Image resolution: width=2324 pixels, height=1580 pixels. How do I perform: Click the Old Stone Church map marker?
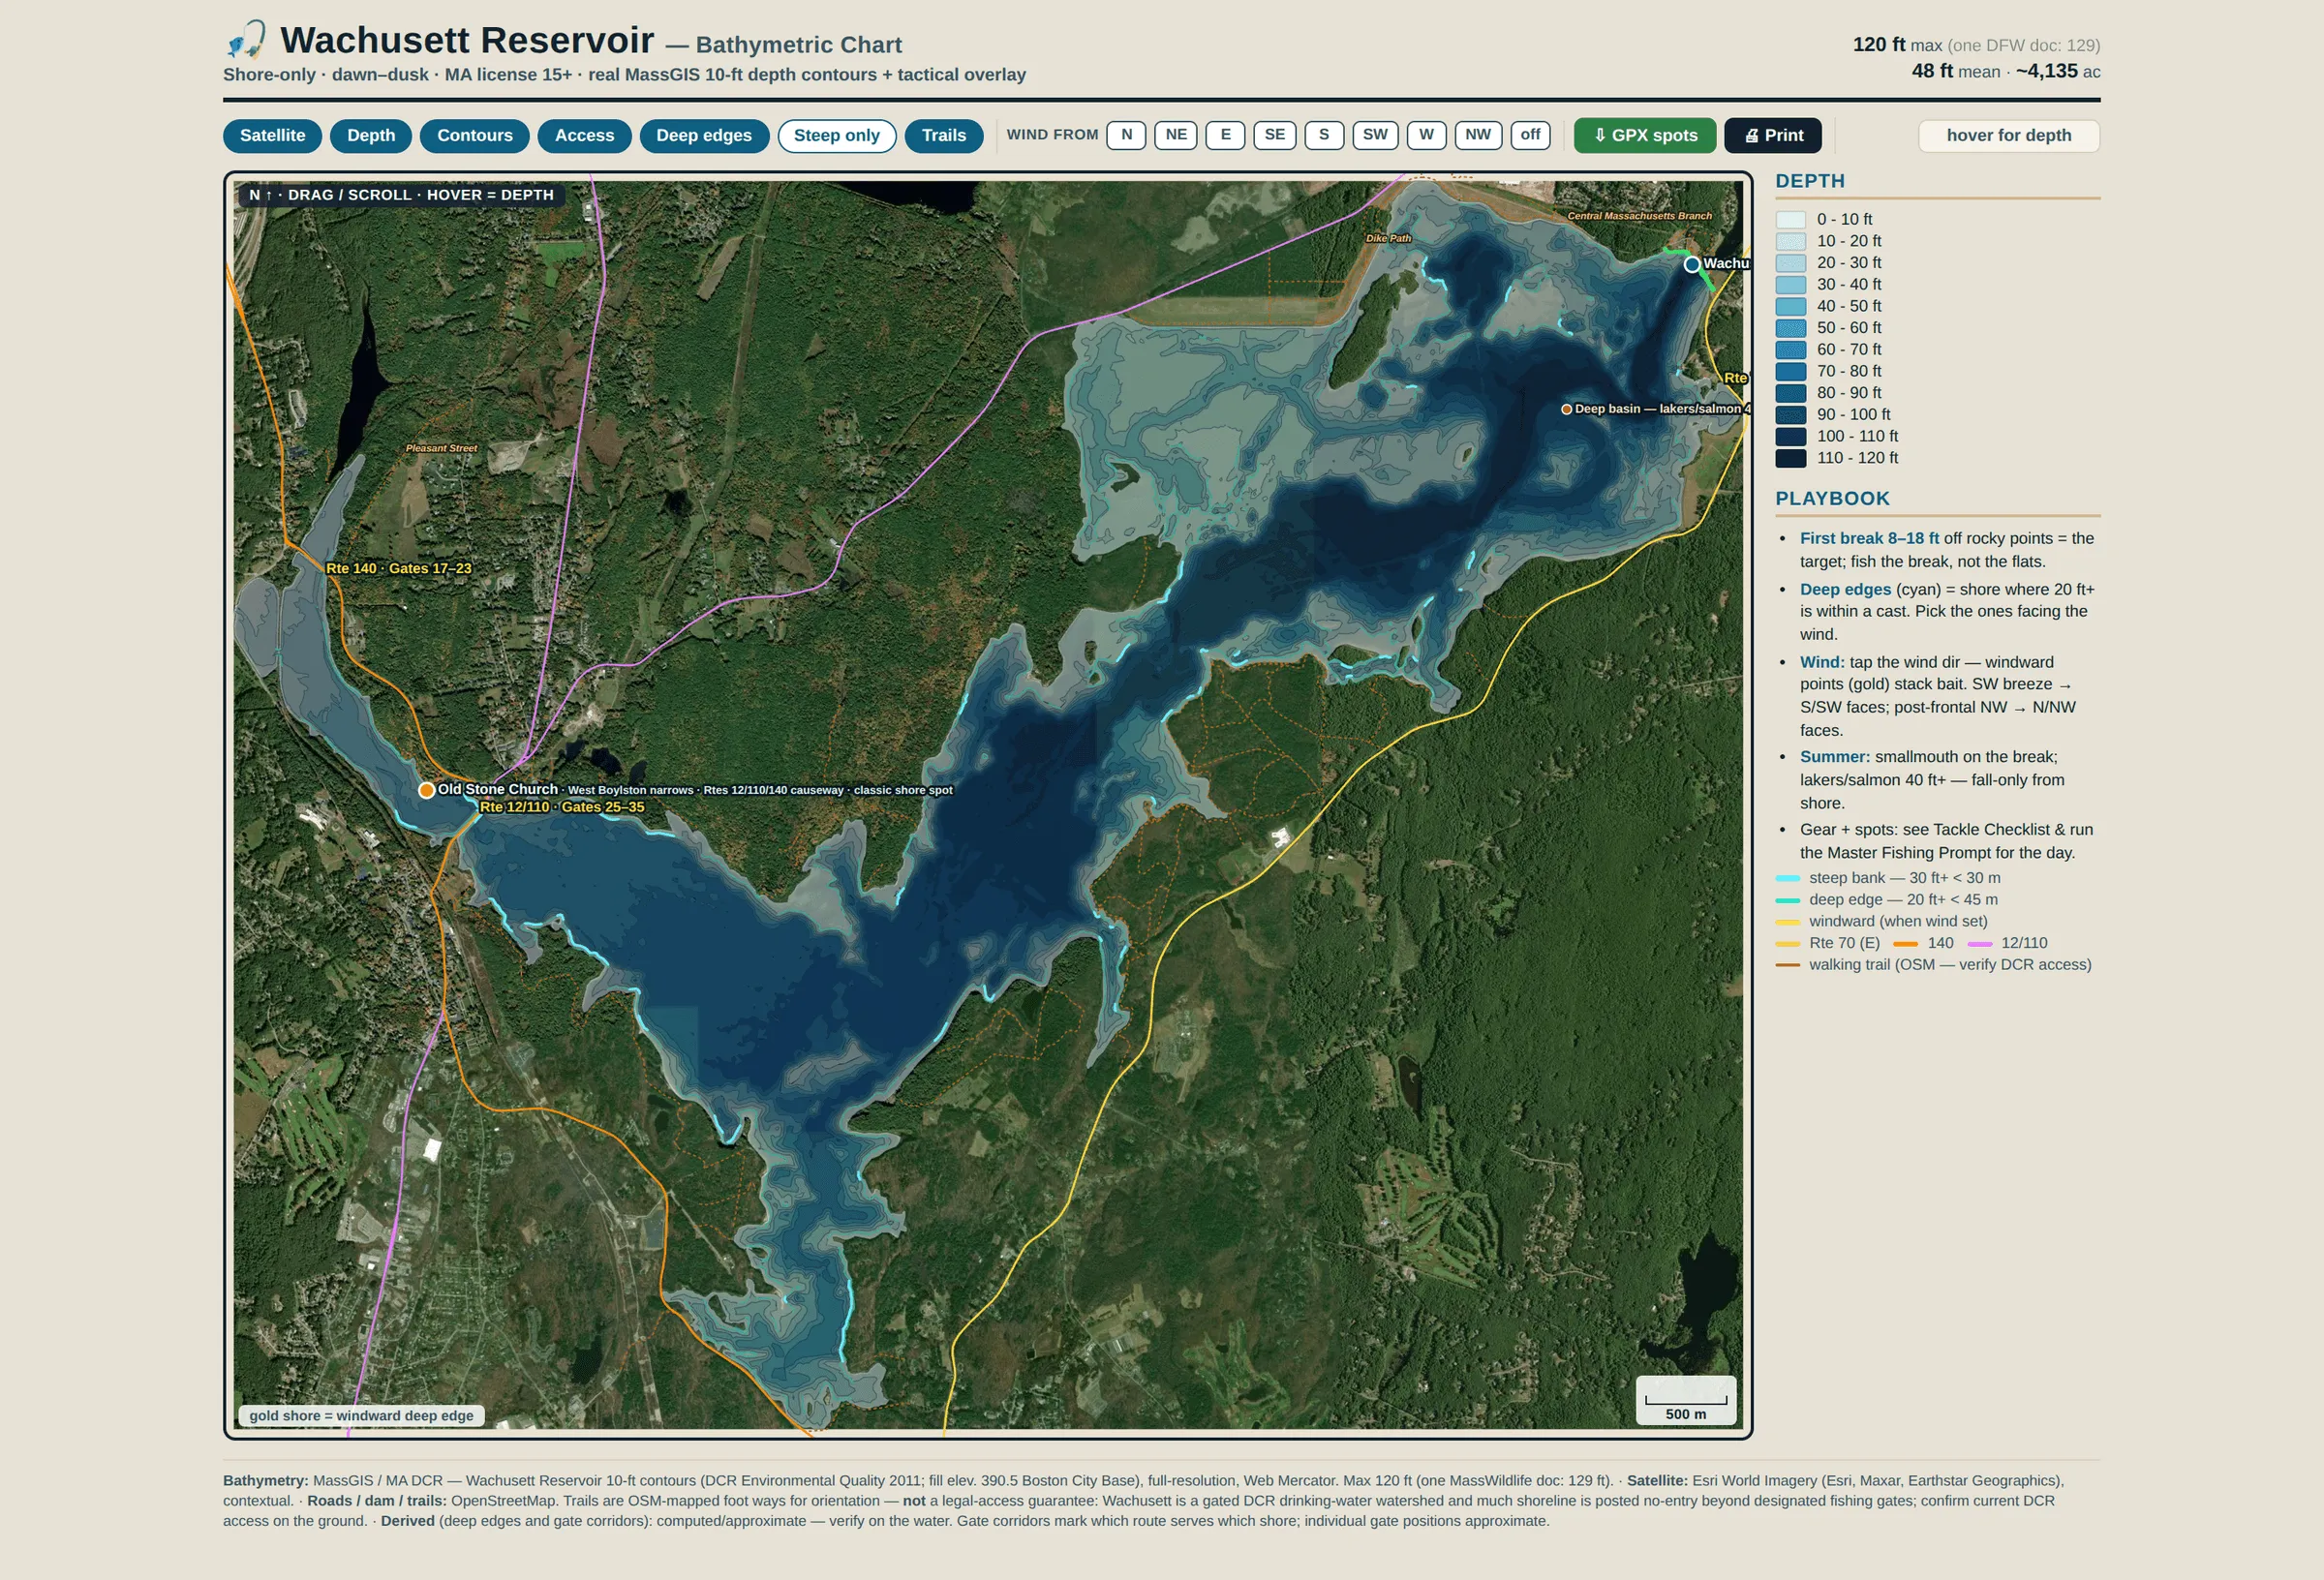pyautogui.click(x=426, y=790)
